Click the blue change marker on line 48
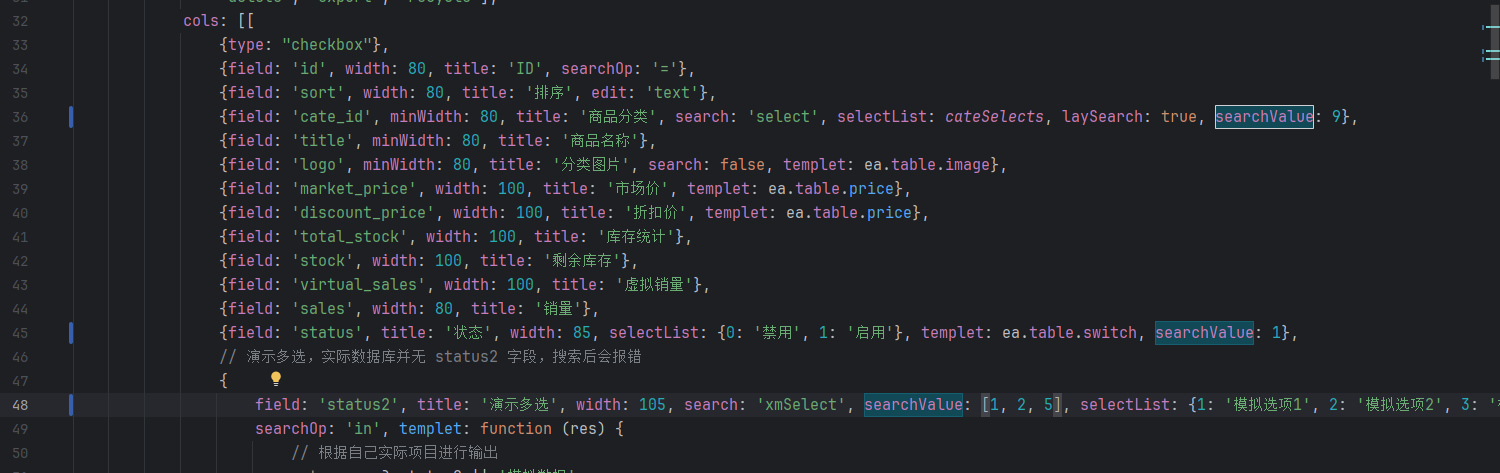The width and height of the screenshot is (1500, 473). (x=71, y=405)
